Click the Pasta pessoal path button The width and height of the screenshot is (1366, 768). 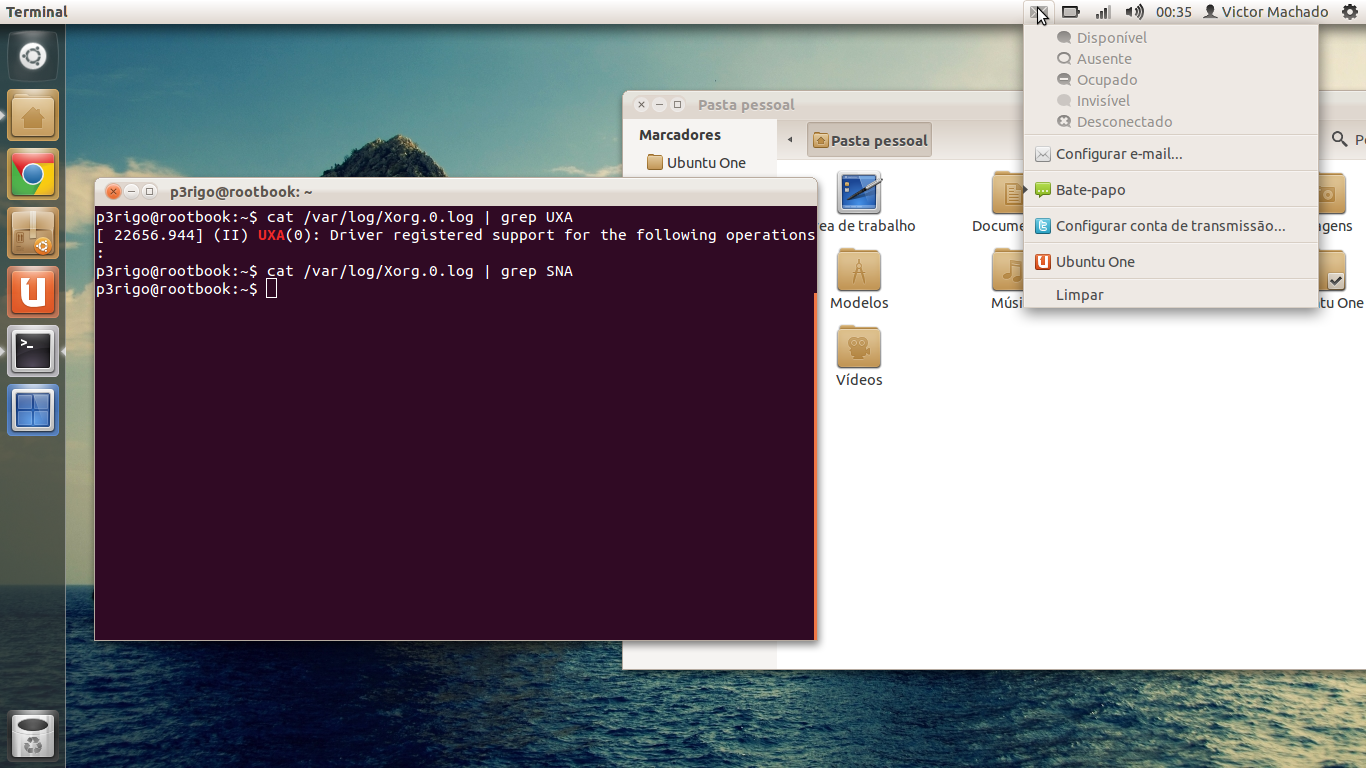[870, 141]
